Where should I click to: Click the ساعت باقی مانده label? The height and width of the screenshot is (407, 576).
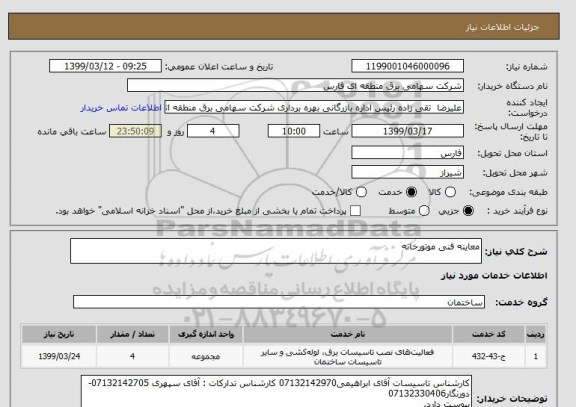tap(72, 132)
